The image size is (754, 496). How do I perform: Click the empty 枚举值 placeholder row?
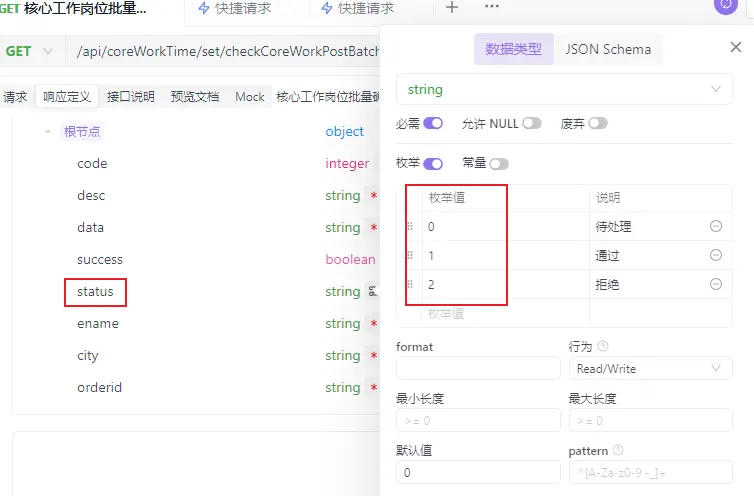(506, 314)
